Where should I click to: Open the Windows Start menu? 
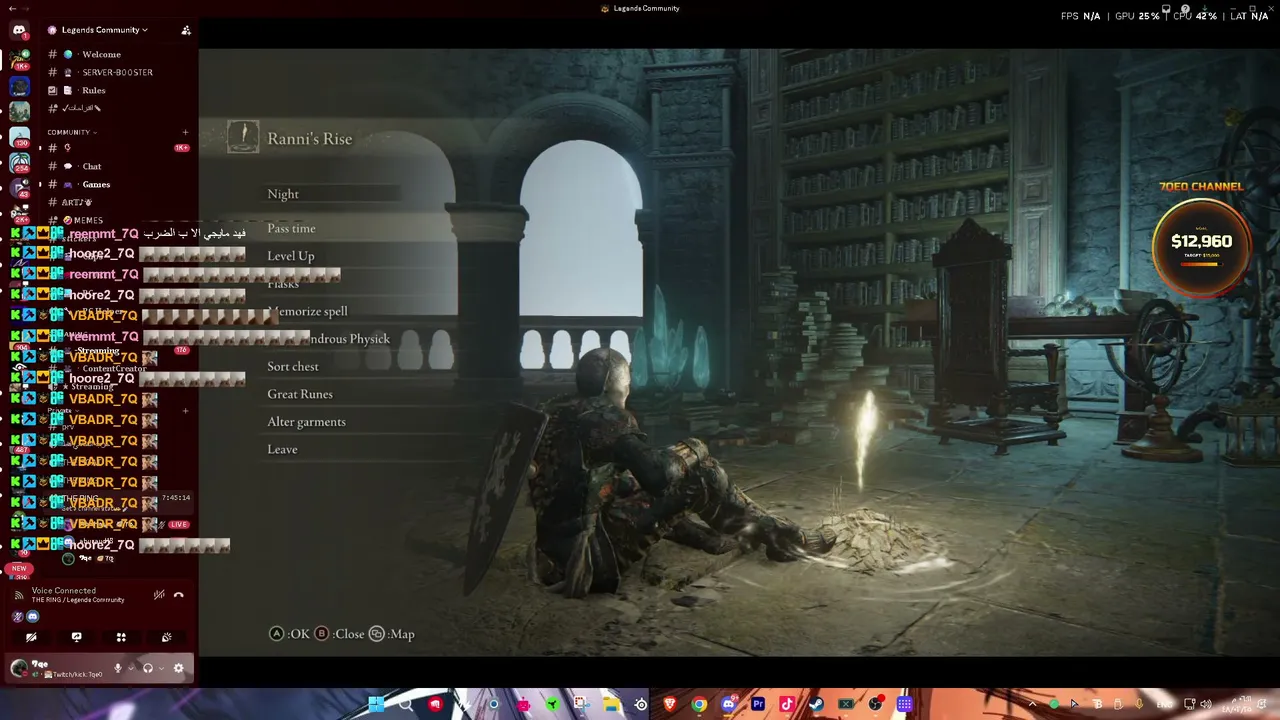point(376,704)
